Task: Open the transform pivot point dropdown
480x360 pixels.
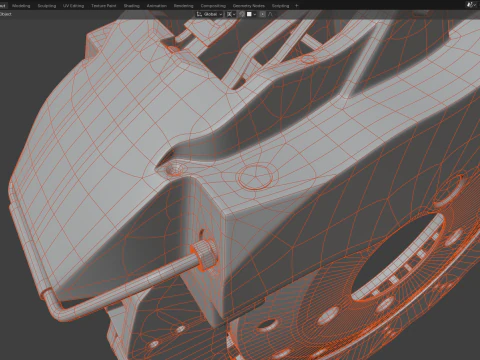Action: tap(231, 14)
